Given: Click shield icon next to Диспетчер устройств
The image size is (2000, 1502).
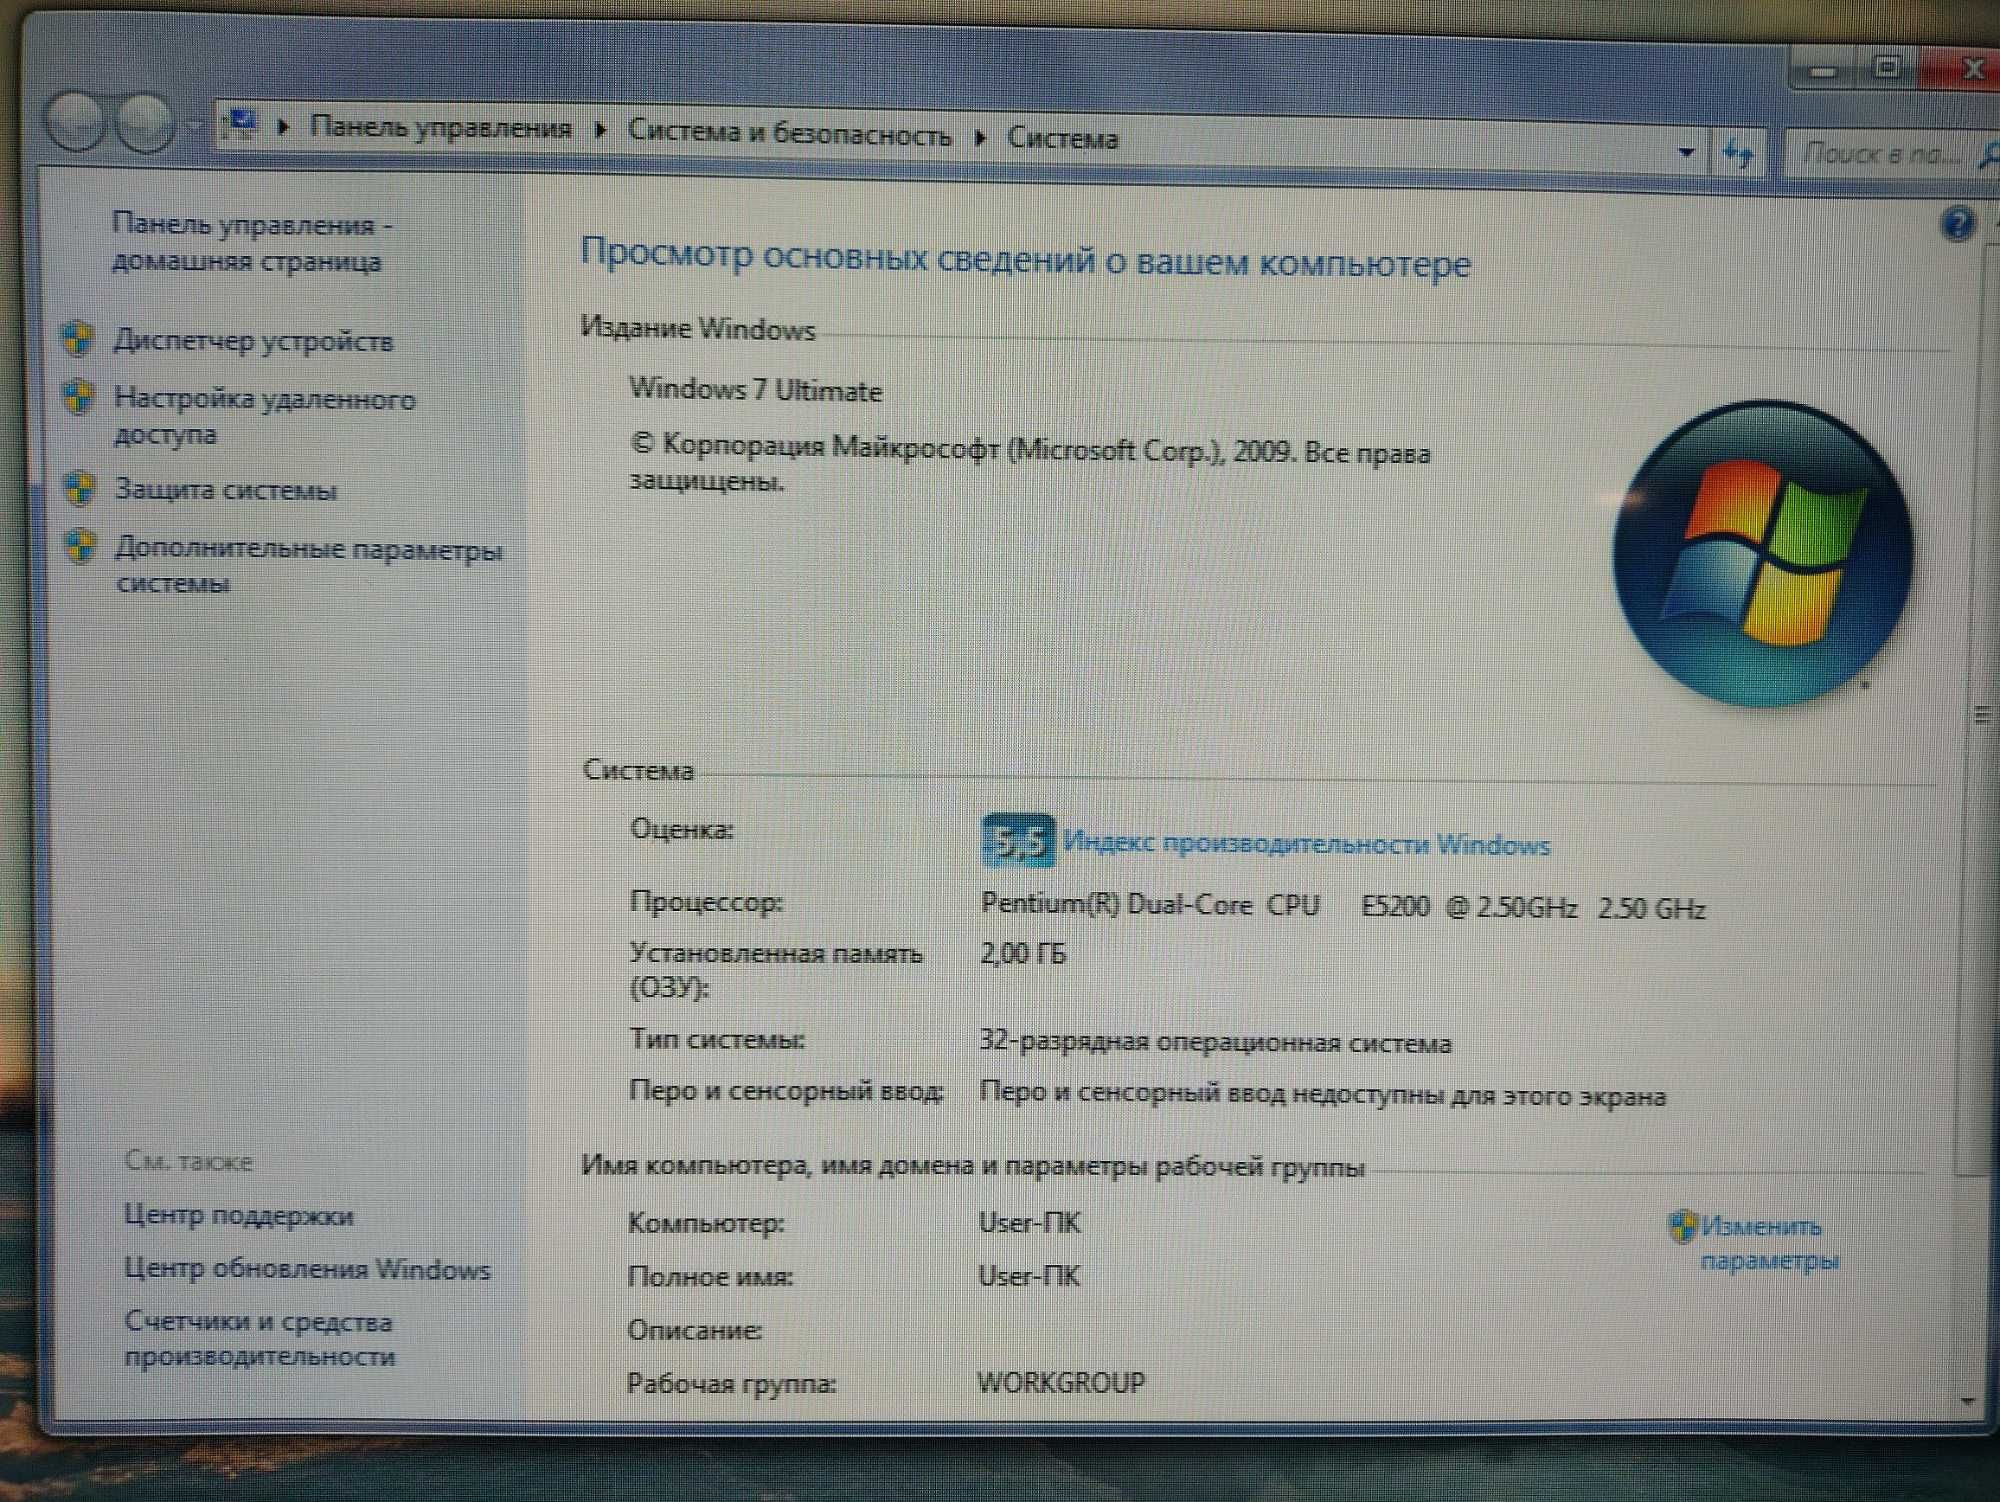Looking at the screenshot, I should pyautogui.click(x=78, y=338).
